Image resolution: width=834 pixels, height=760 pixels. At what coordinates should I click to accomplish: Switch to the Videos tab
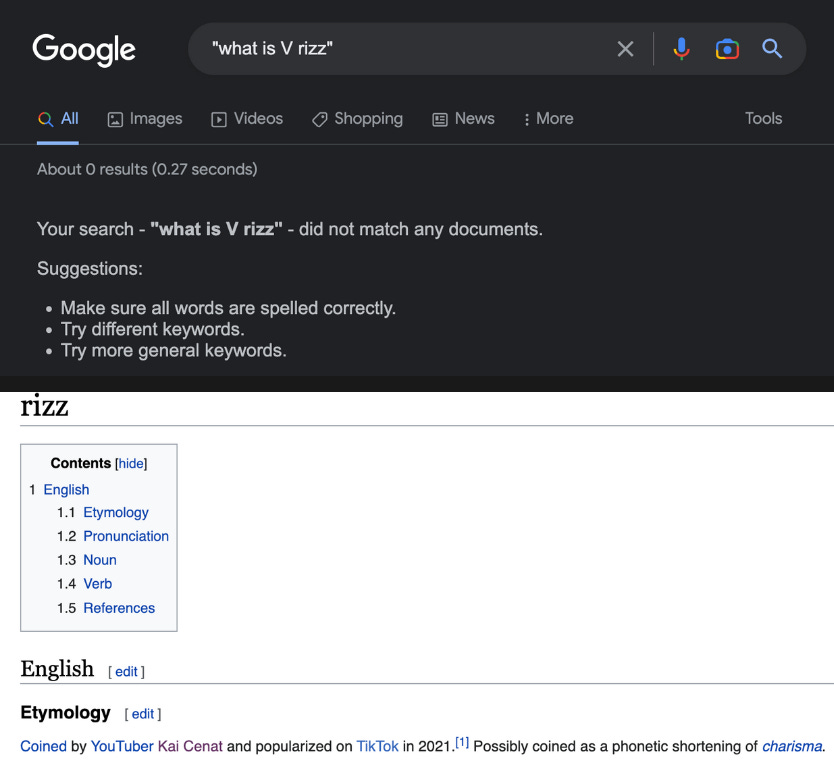coord(247,119)
